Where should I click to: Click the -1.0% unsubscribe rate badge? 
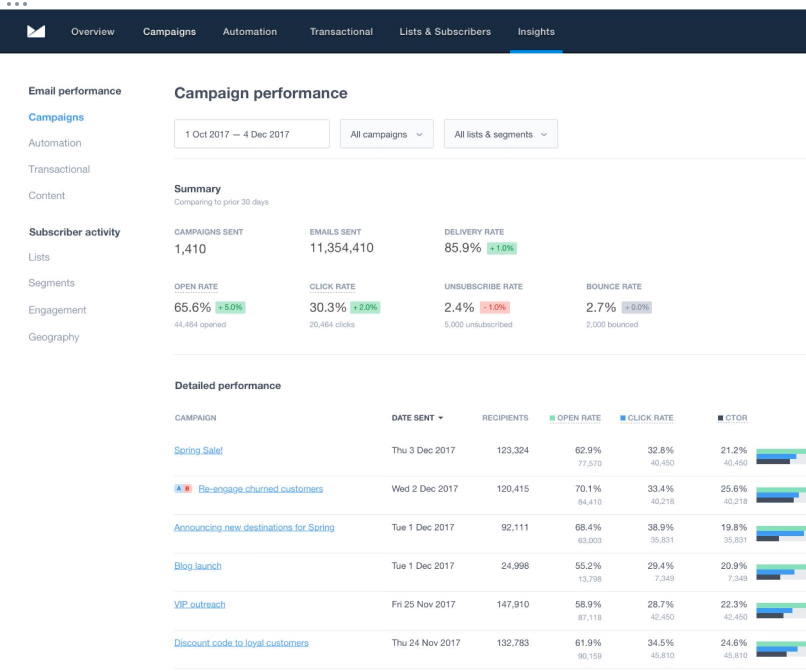pyautogui.click(x=494, y=307)
